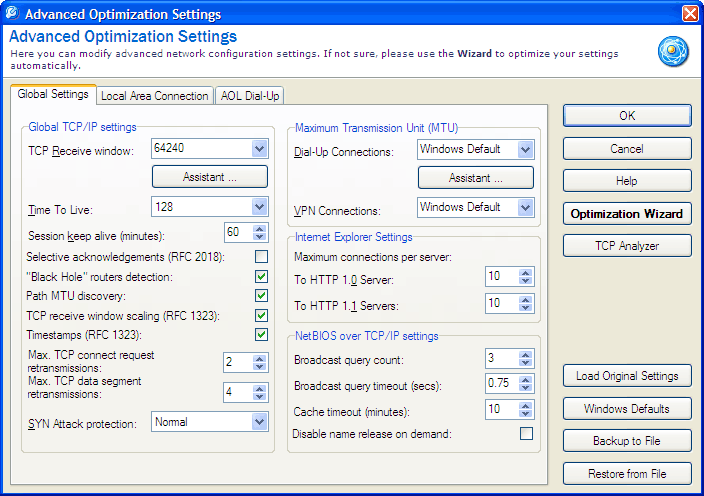The image size is (704, 496).
Task: Disable Path MTU discovery checkbox
Action: 261,296
